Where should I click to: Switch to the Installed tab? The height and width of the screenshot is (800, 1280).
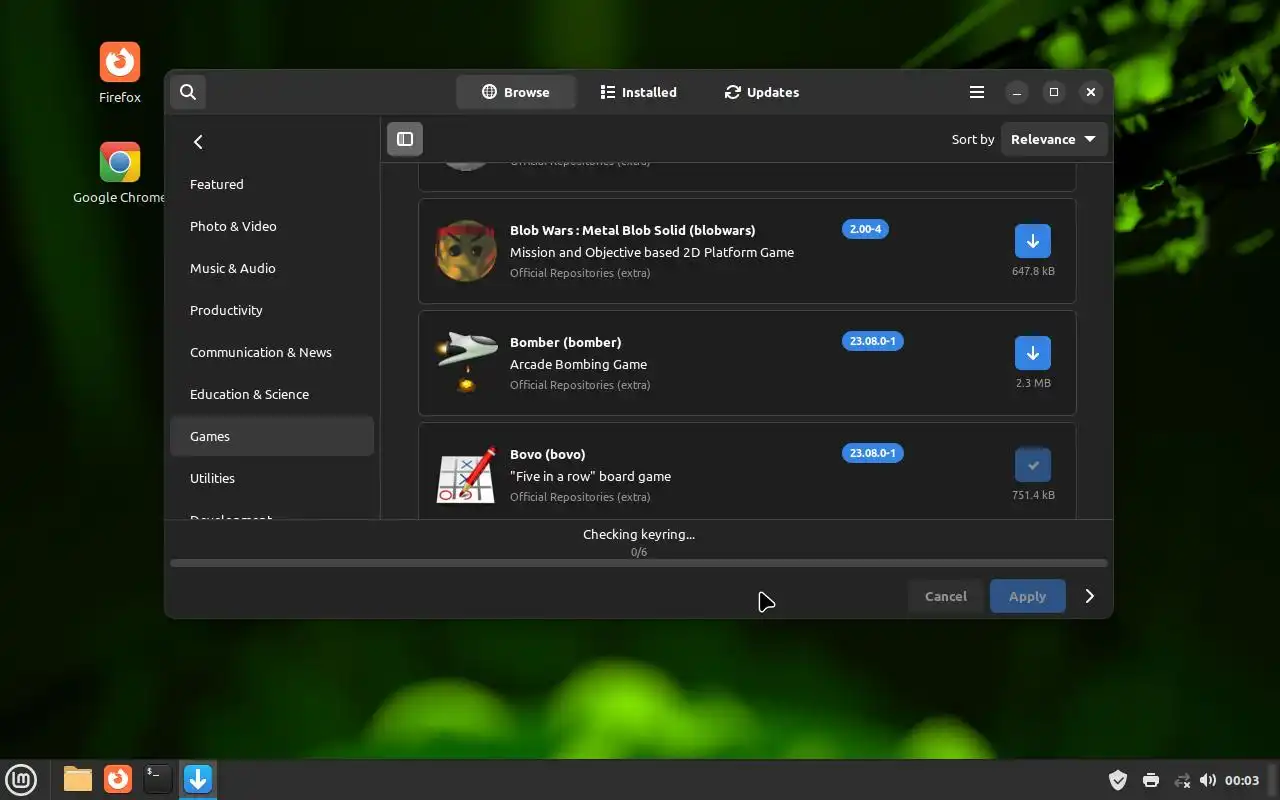[x=638, y=92]
